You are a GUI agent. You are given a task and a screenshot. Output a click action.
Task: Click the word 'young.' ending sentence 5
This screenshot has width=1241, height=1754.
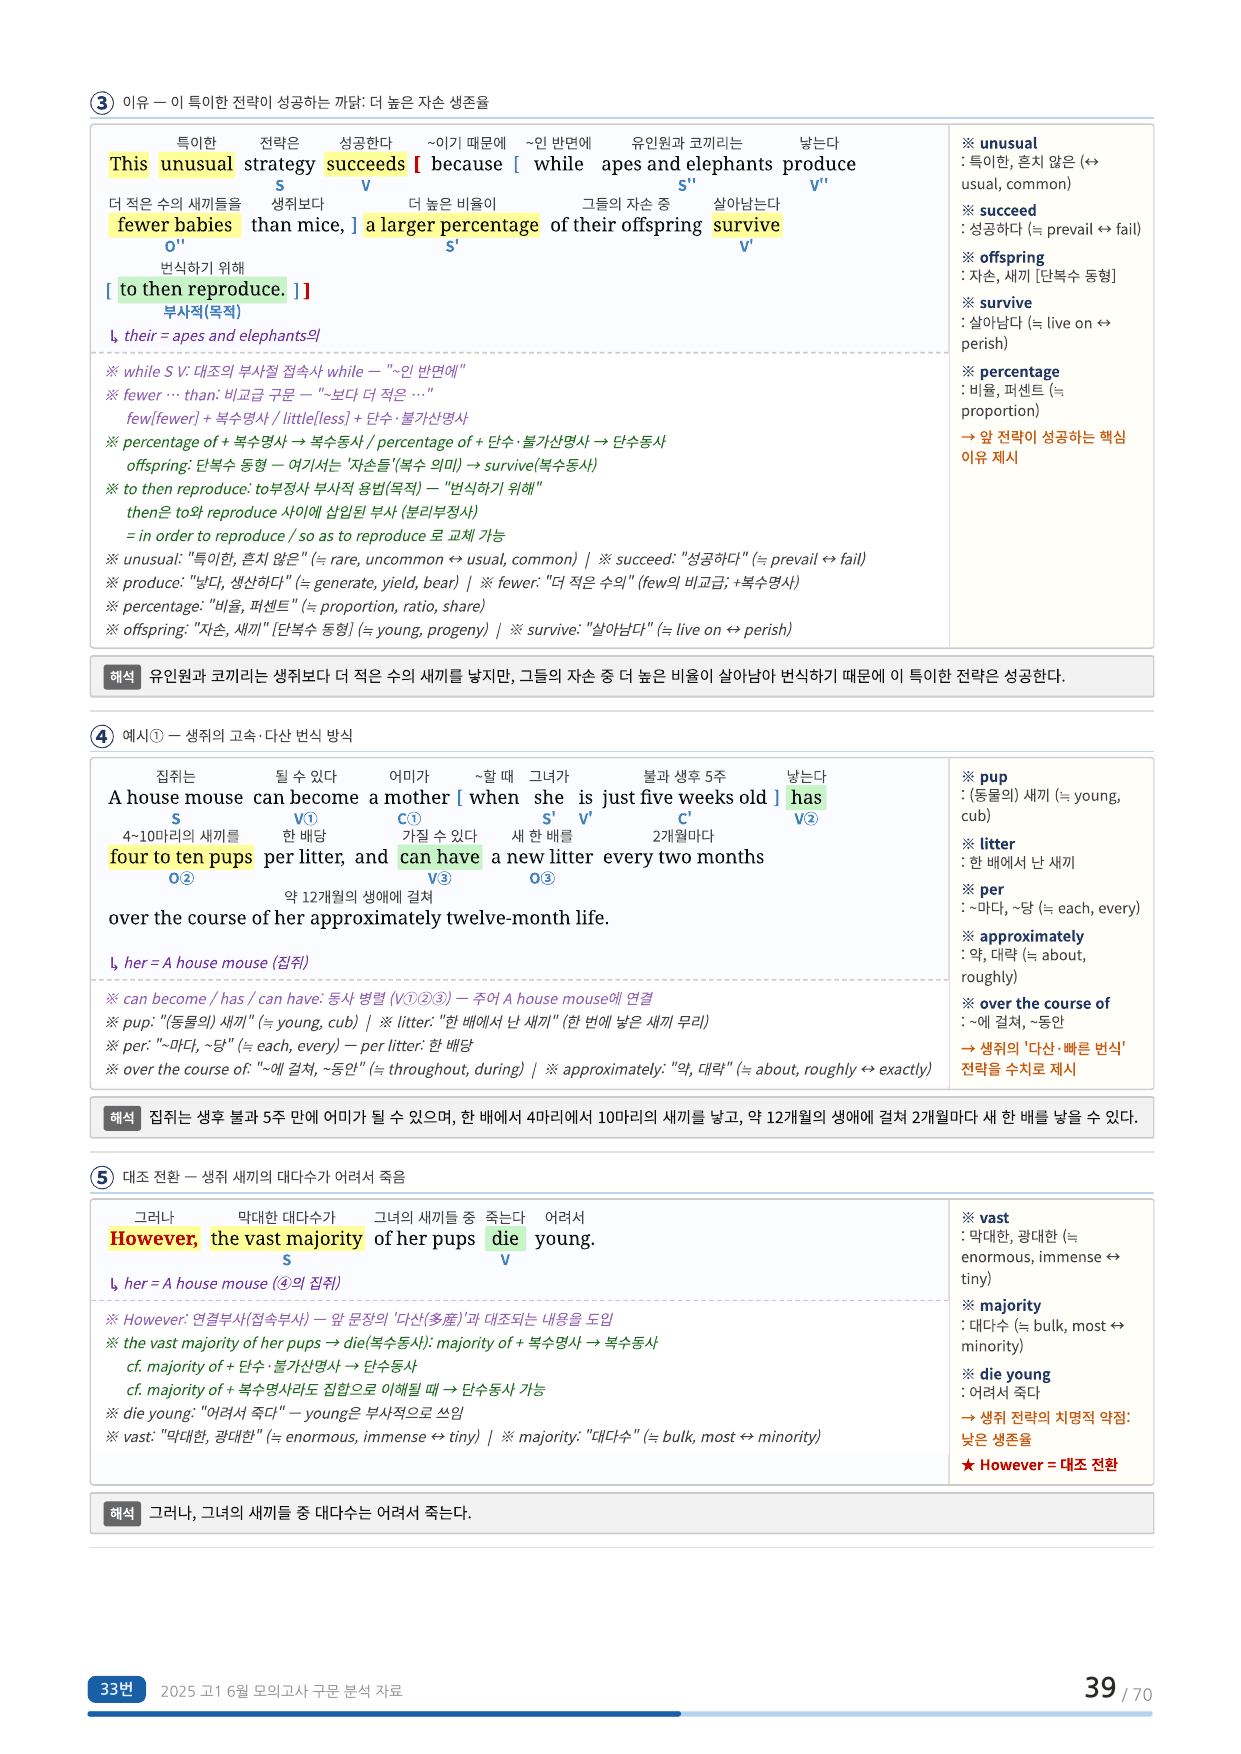565,1239
